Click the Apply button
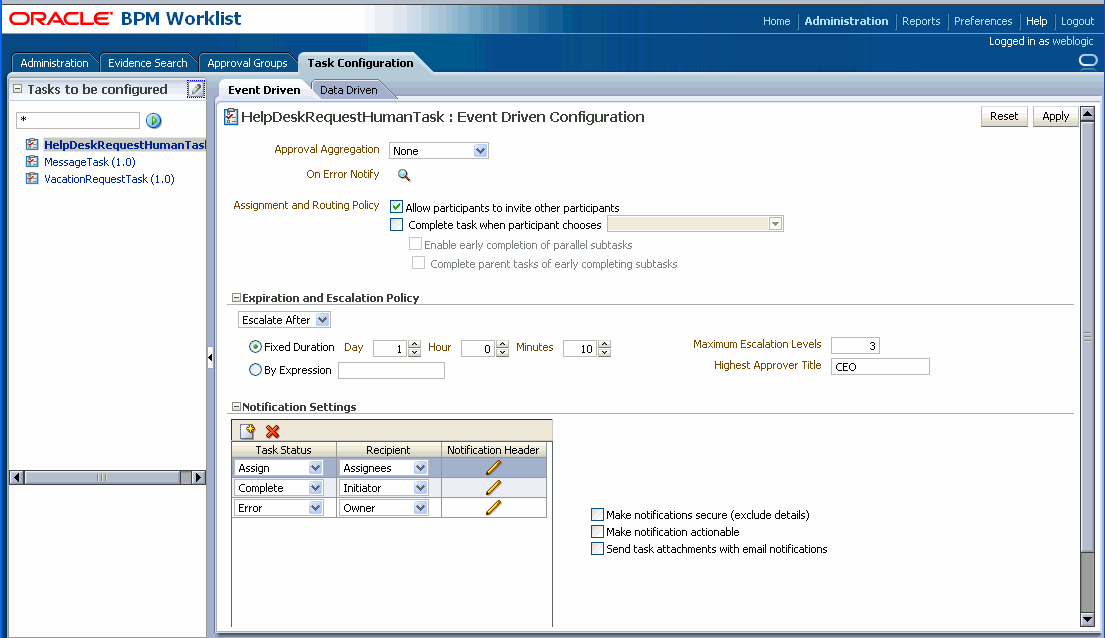The width and height of the screenshot is (1105, 638). click(x=1055, y=116)
